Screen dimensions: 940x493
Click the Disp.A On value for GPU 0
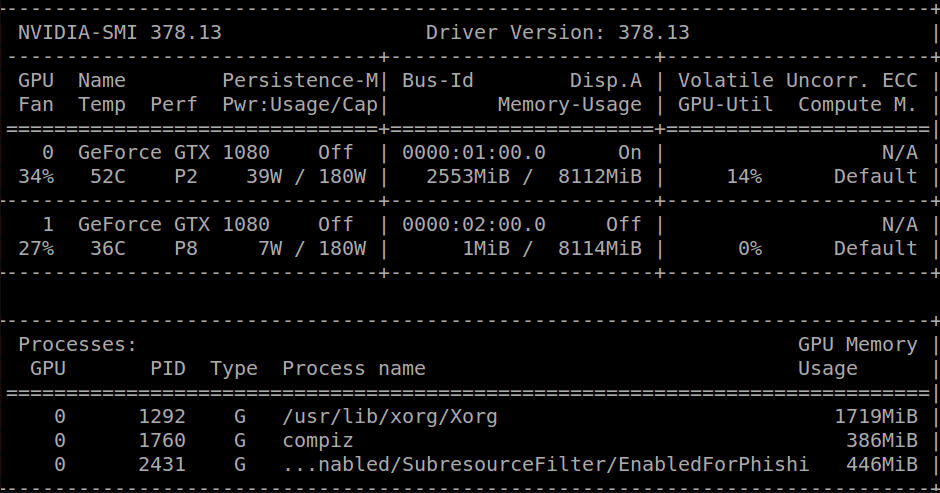coord(629,152)
